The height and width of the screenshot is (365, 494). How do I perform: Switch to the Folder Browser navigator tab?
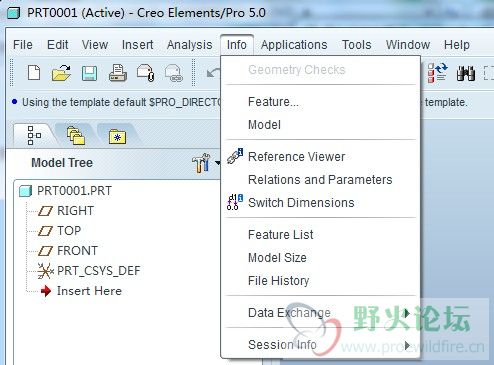[76, 135]
